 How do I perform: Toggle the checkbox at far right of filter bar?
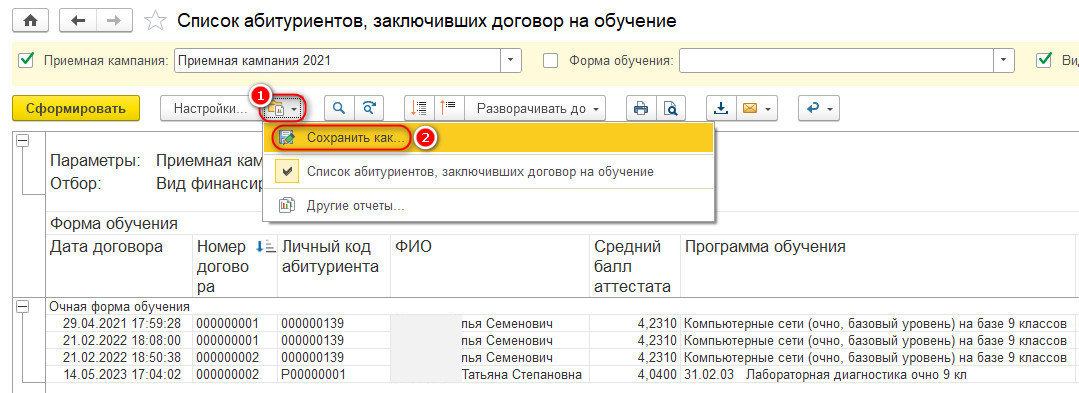click(1043, 60)
